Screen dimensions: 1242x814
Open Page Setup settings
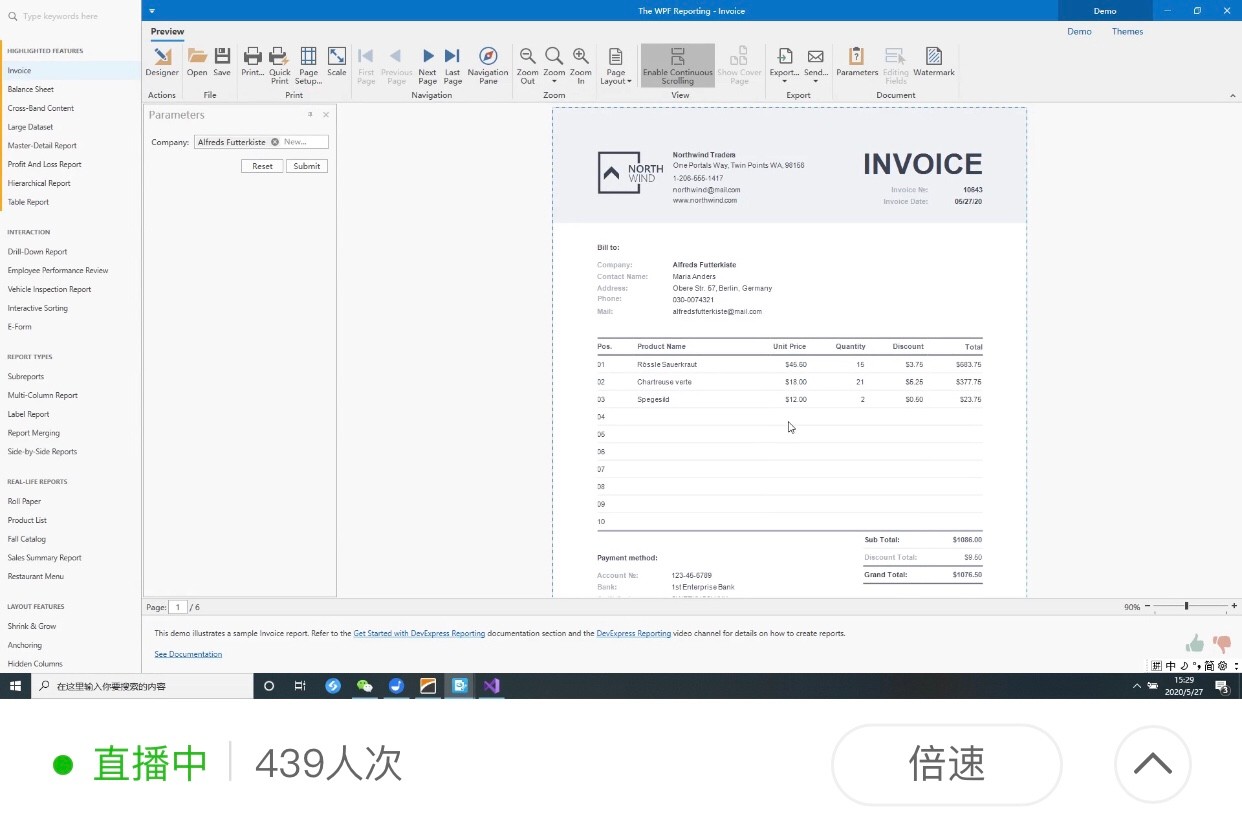309,66
